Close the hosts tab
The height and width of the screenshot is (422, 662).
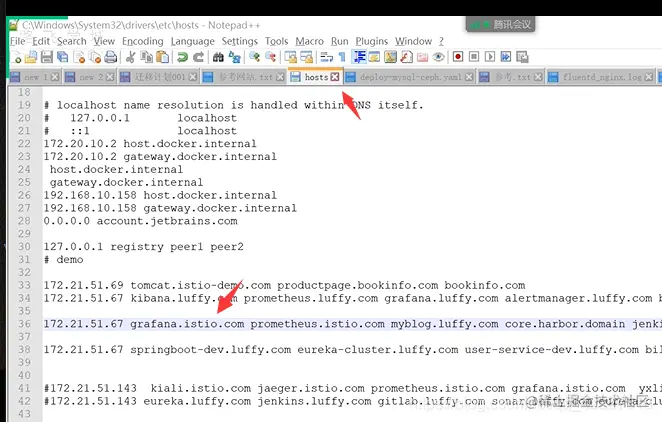pos(335,77)
